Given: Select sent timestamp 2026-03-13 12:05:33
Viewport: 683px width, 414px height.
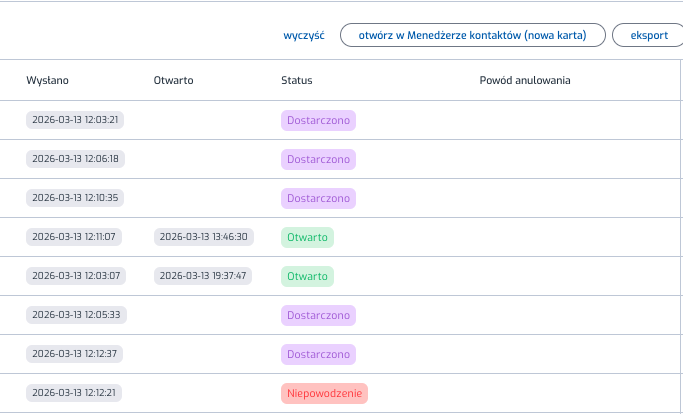Looking at the screenshot, I should click(76, 315).
